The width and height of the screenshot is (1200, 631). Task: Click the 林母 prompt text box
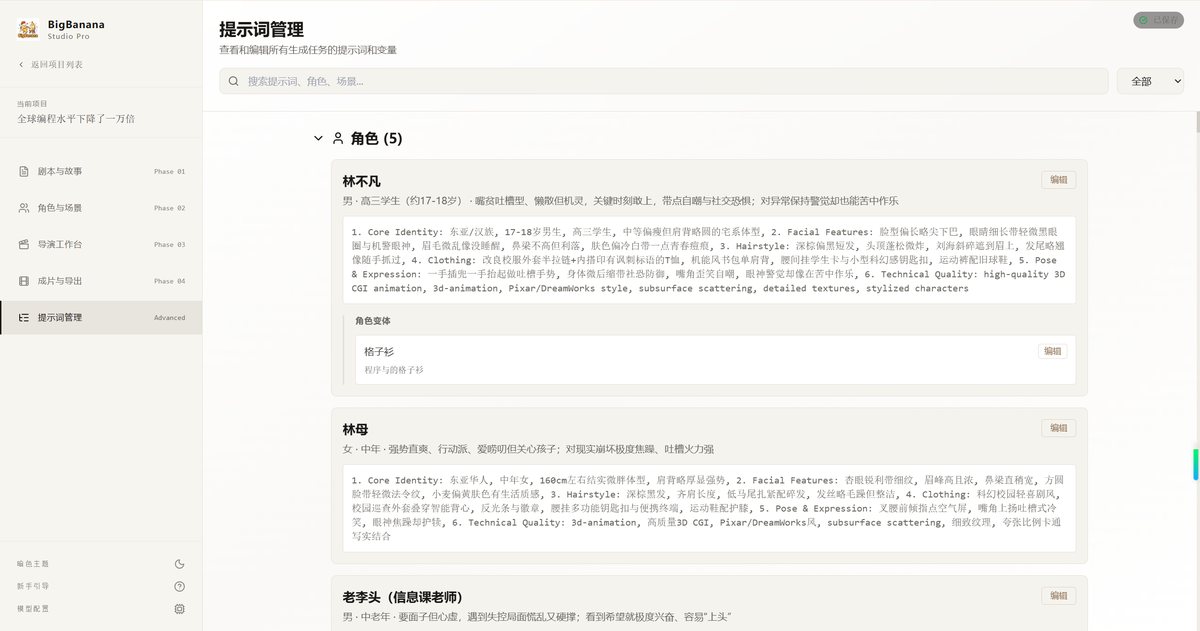pyautogui.click(x=709, y=508)
